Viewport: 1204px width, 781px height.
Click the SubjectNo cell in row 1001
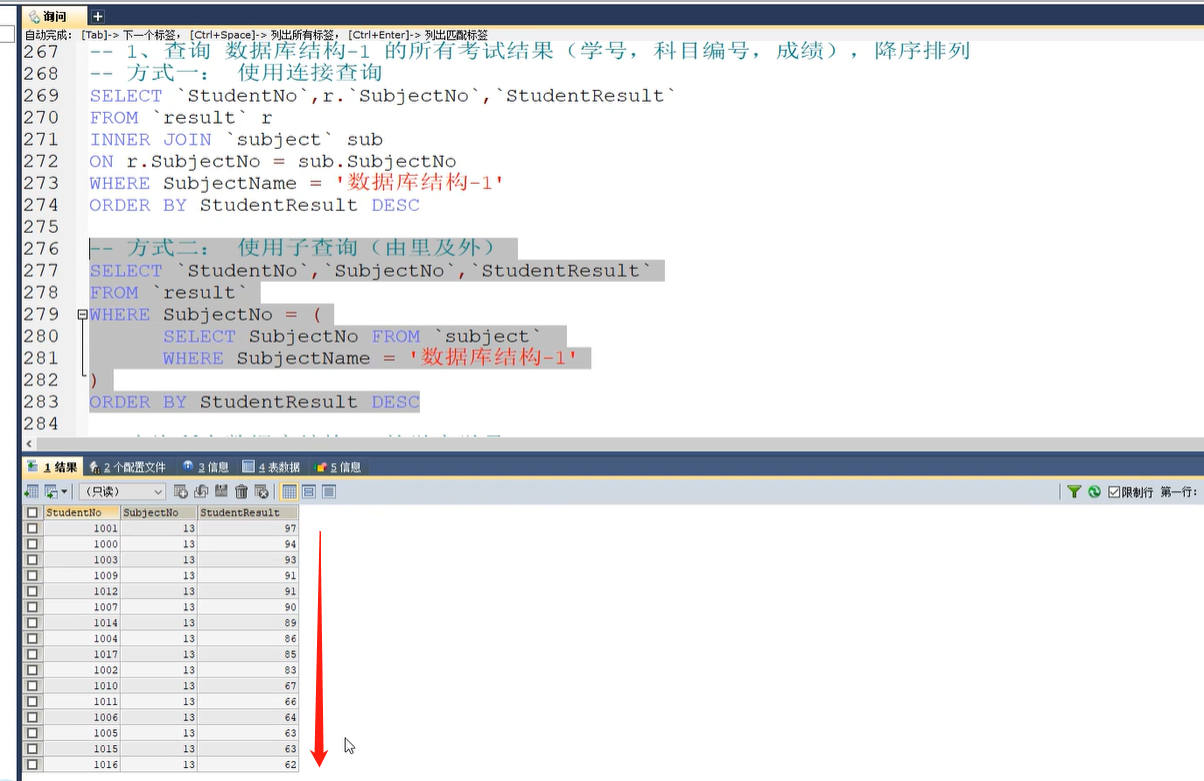point(158,528)
